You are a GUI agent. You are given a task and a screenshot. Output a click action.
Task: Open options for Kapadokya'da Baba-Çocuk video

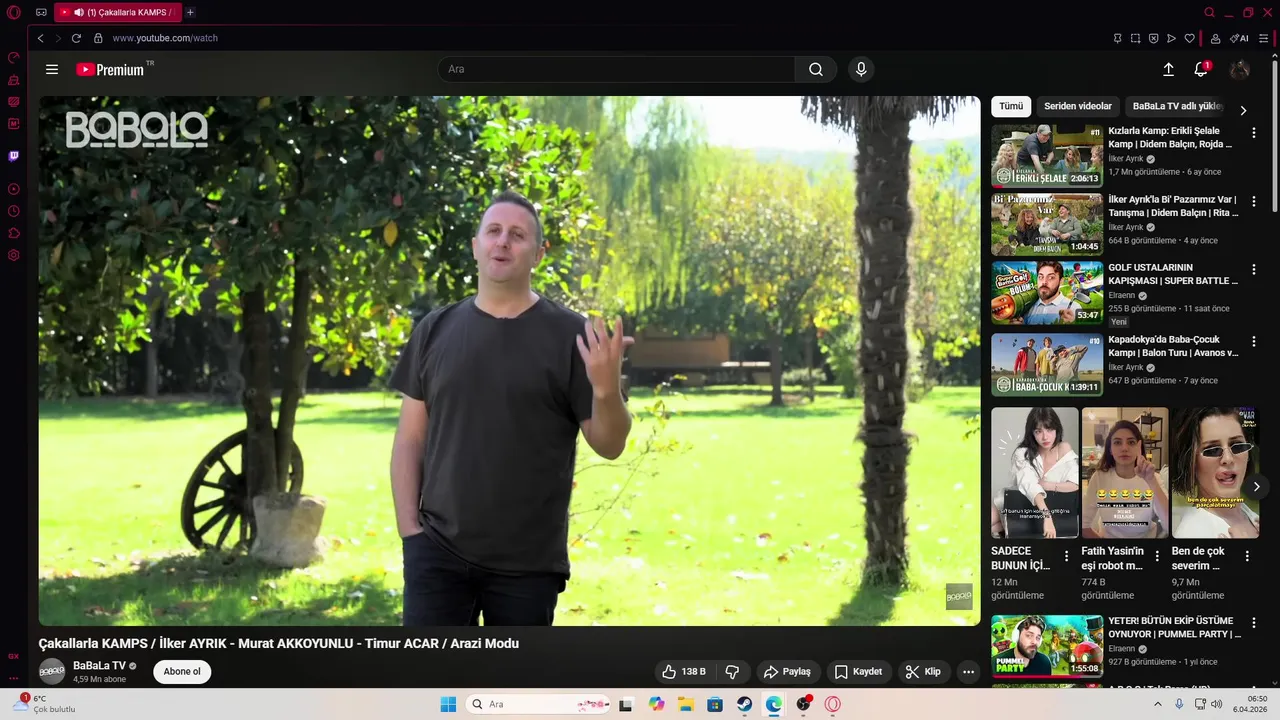click(1254, 341)
